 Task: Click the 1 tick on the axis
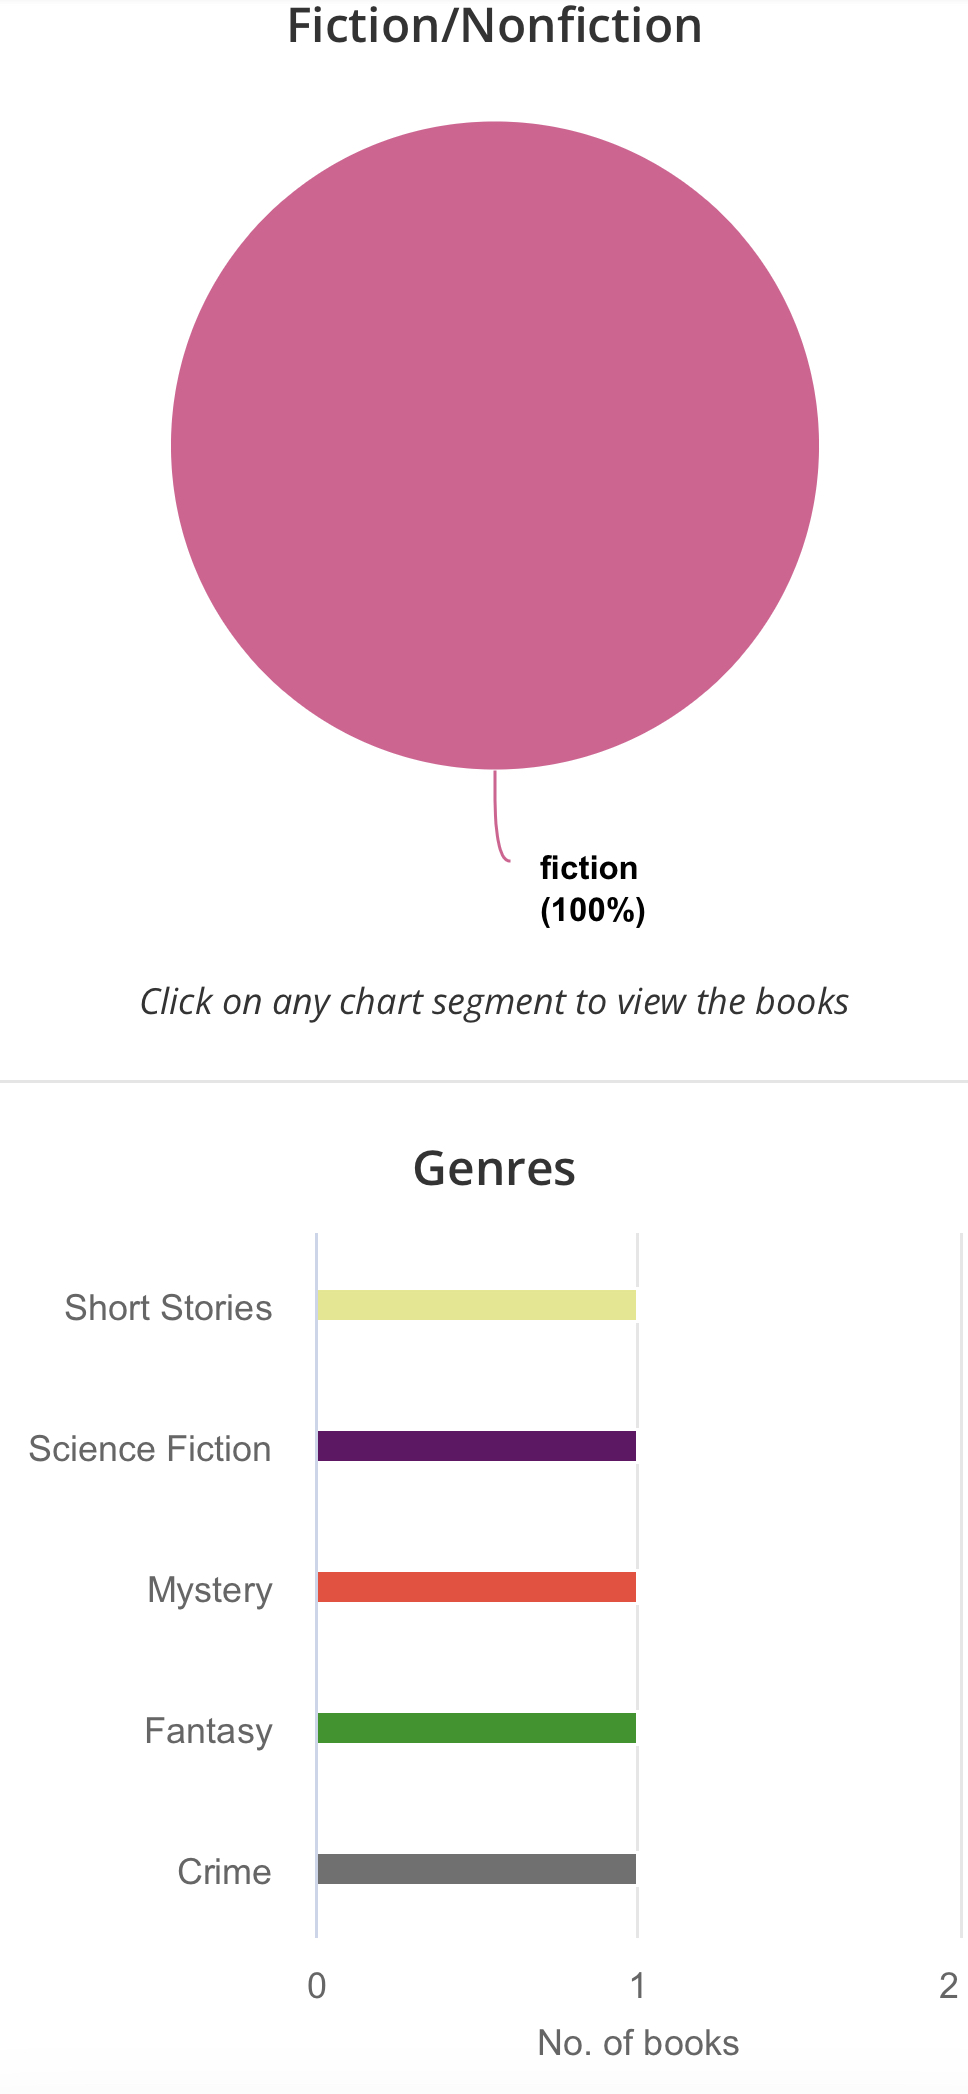coord(637,1986)
